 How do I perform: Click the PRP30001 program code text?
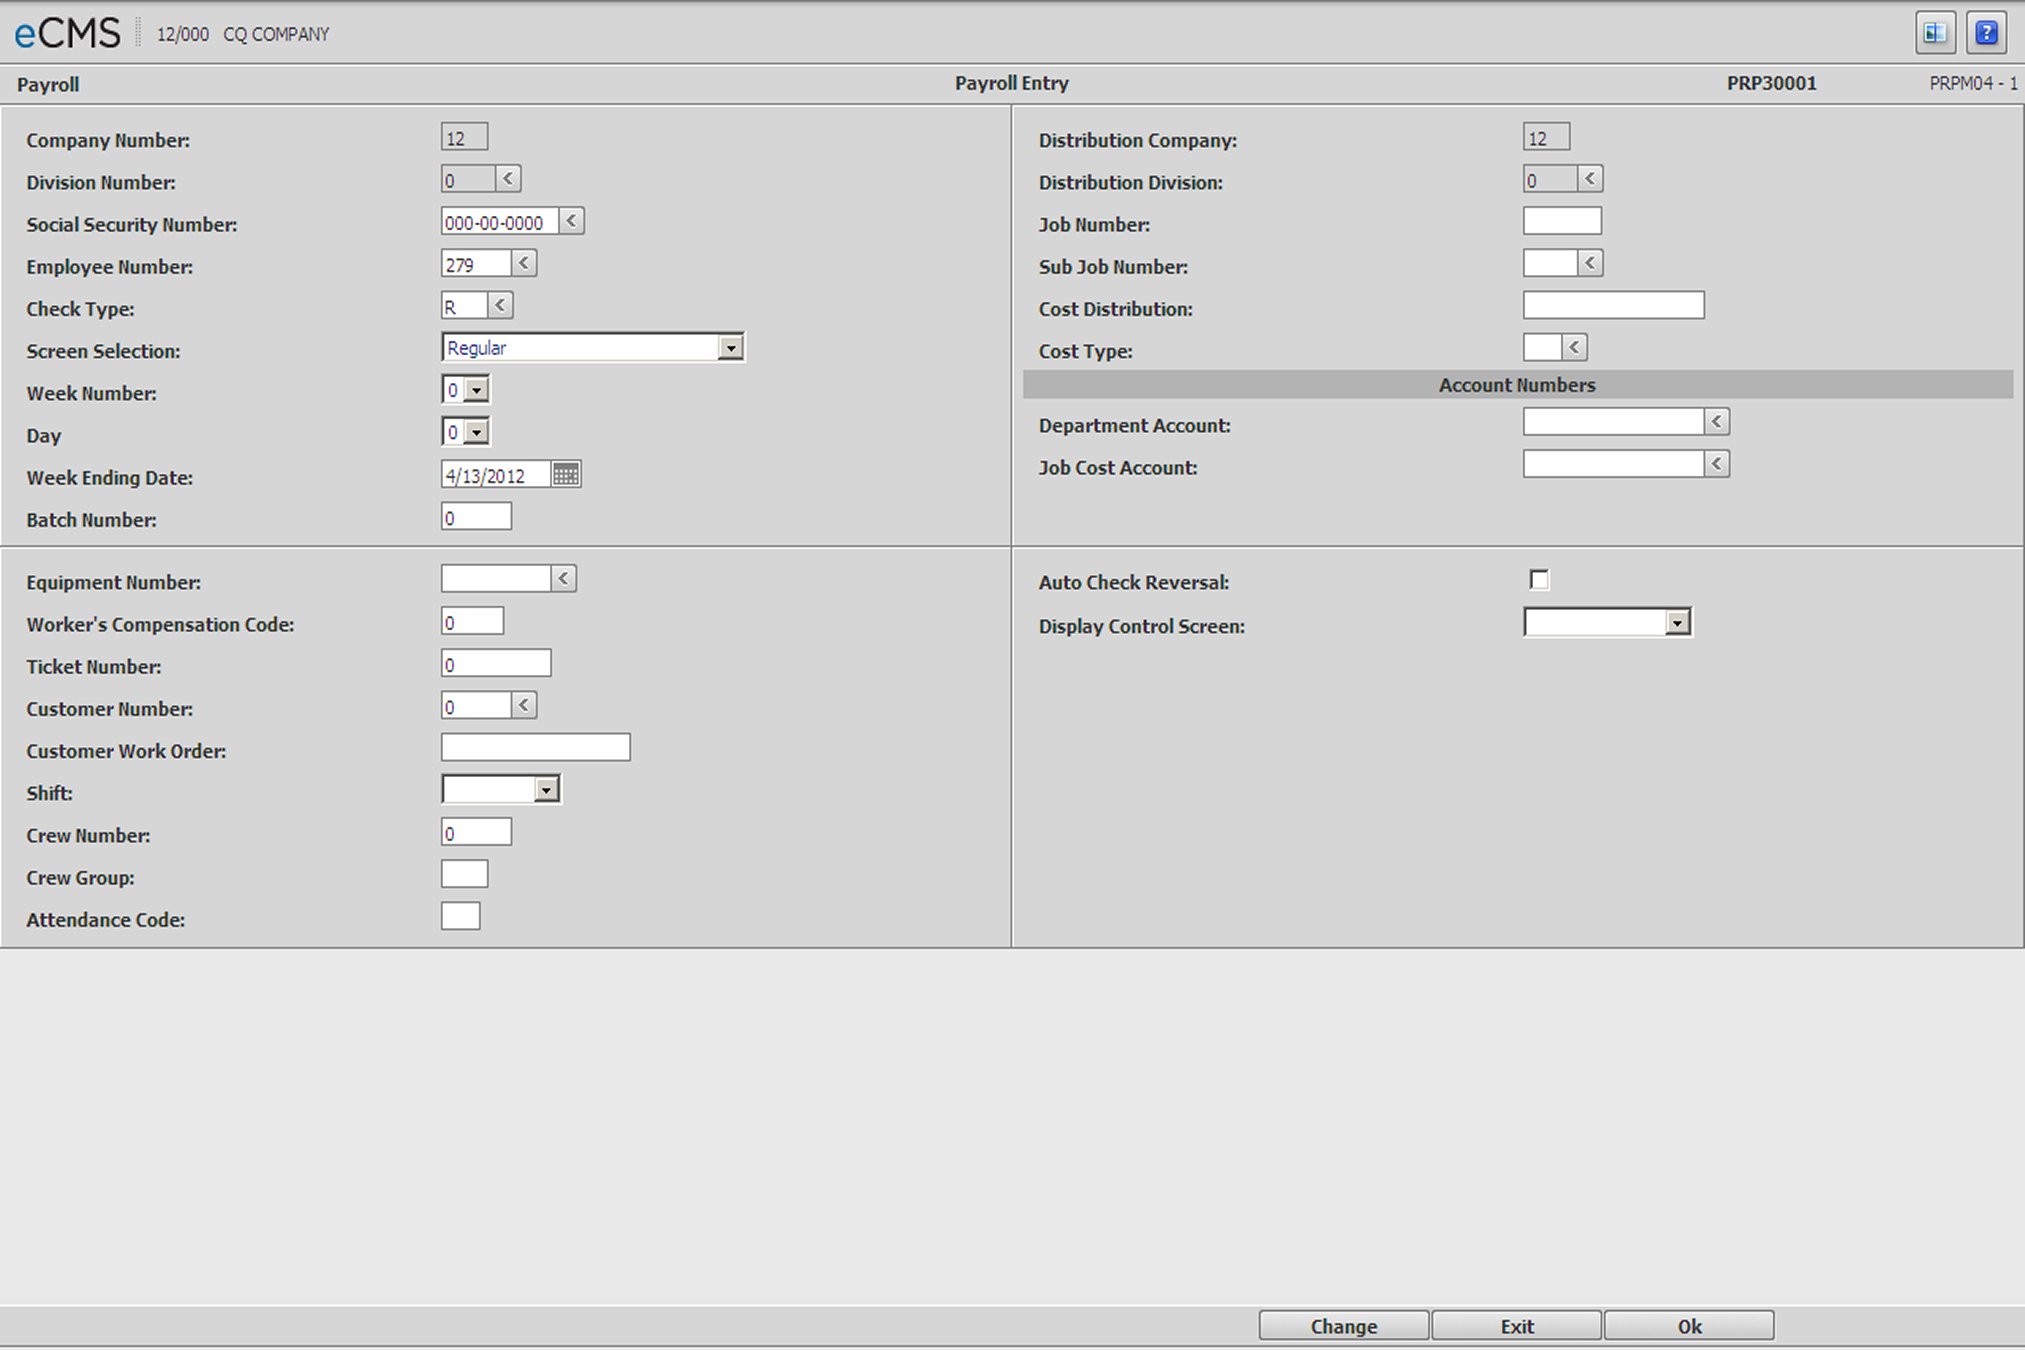[1771, 84]
